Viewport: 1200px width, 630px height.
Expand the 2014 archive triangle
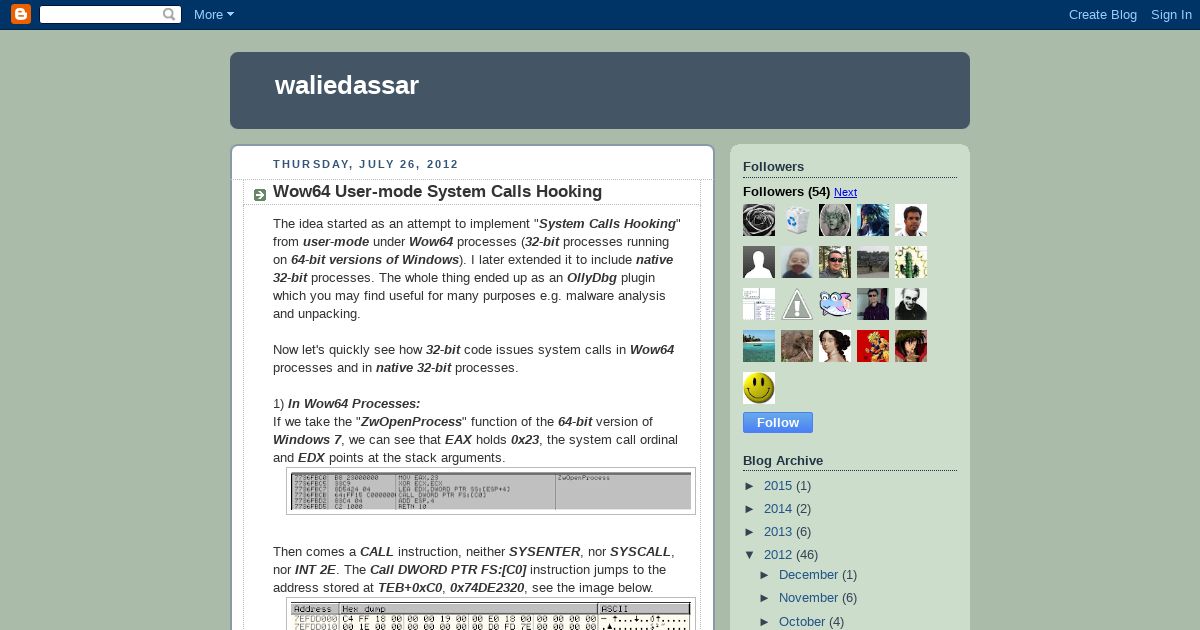coord(751,509)
